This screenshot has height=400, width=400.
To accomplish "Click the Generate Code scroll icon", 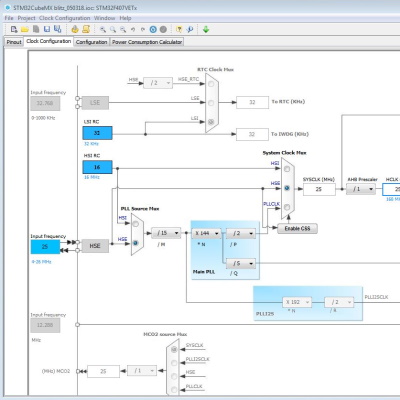I will point(86,29).
